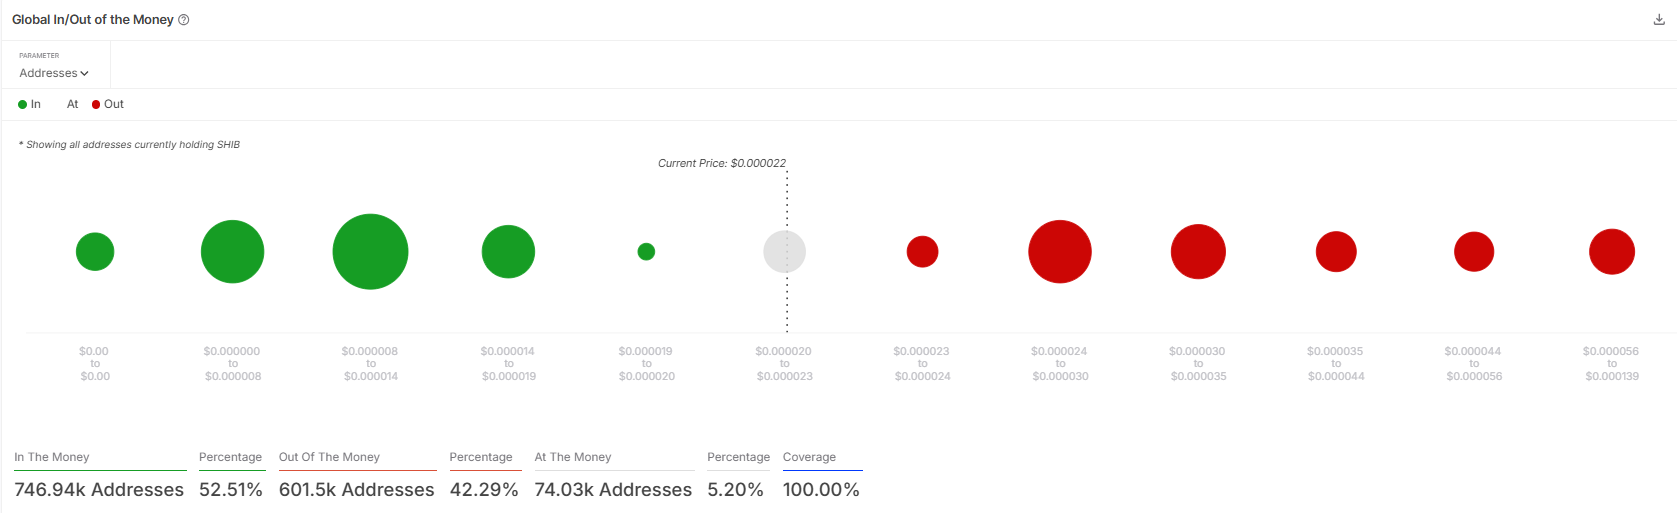Click the 74.03k Addresses value
1677x513 pixels.
[613, 490]
